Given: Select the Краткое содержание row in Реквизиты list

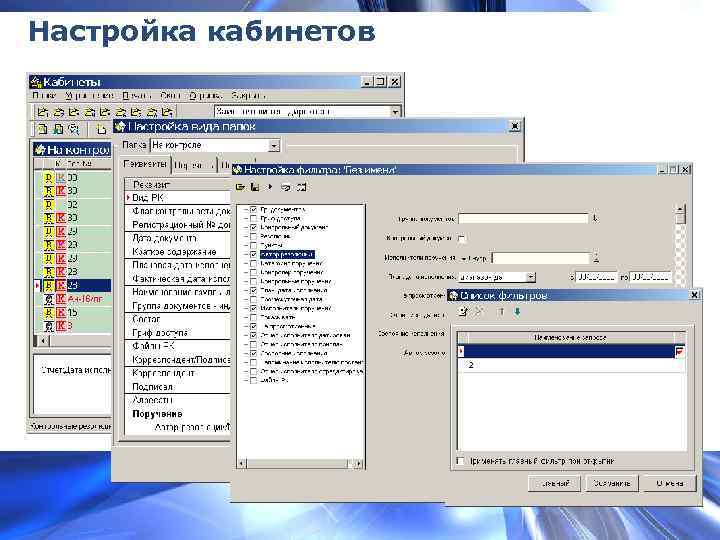Looking at the screenshot, I should (178, 252).
